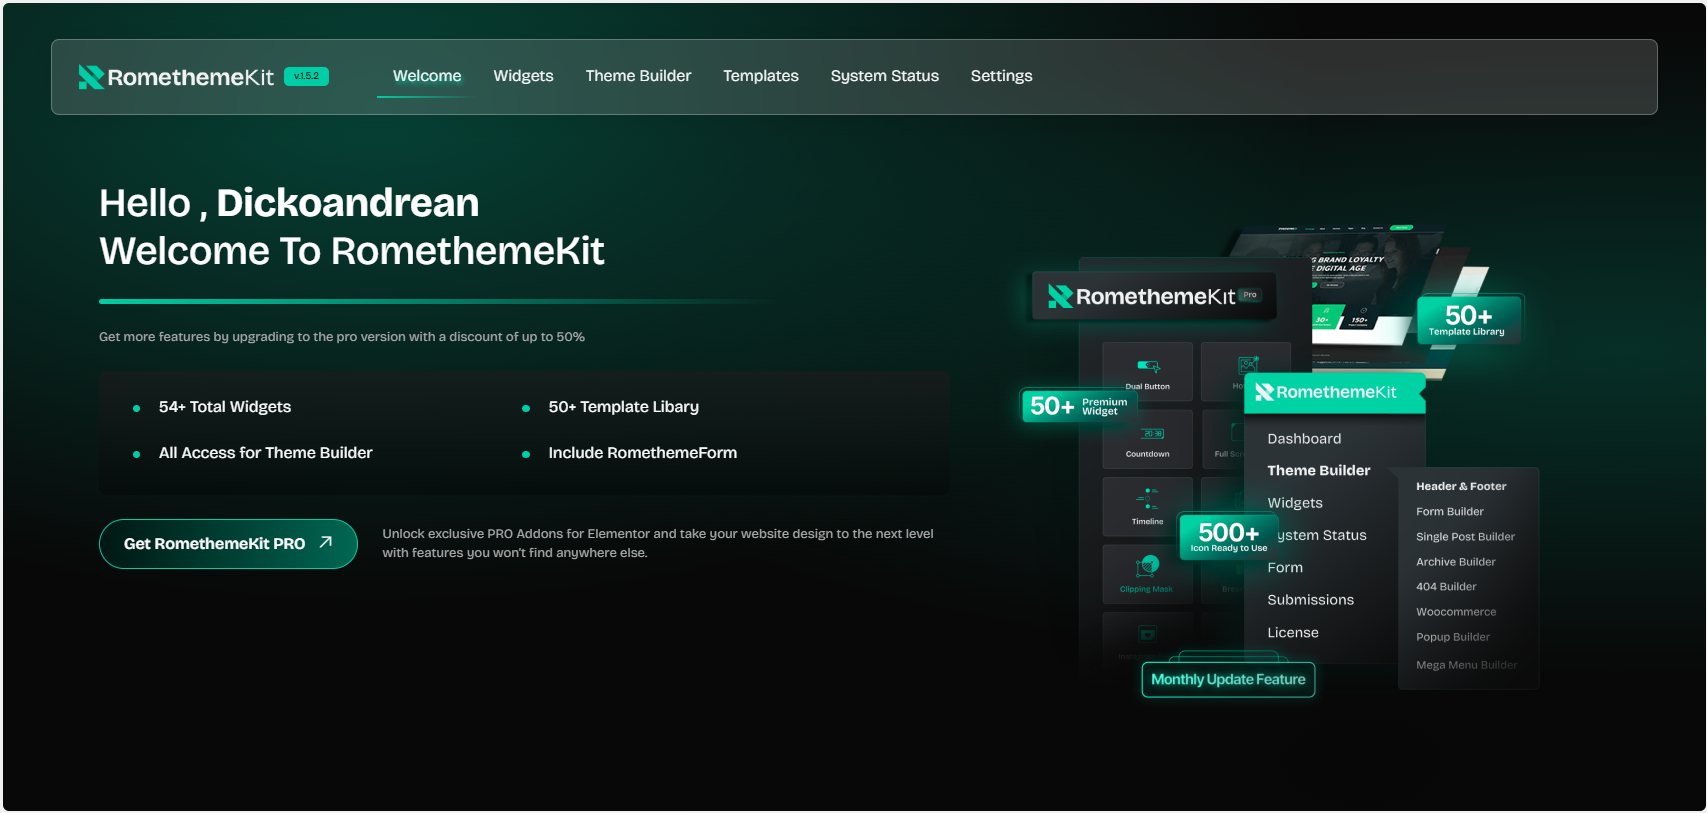This screenshot has height=813, width=1707.
Task: Click Mega Menu Builder in preview submenu
Action: [x=1467, y=665]
